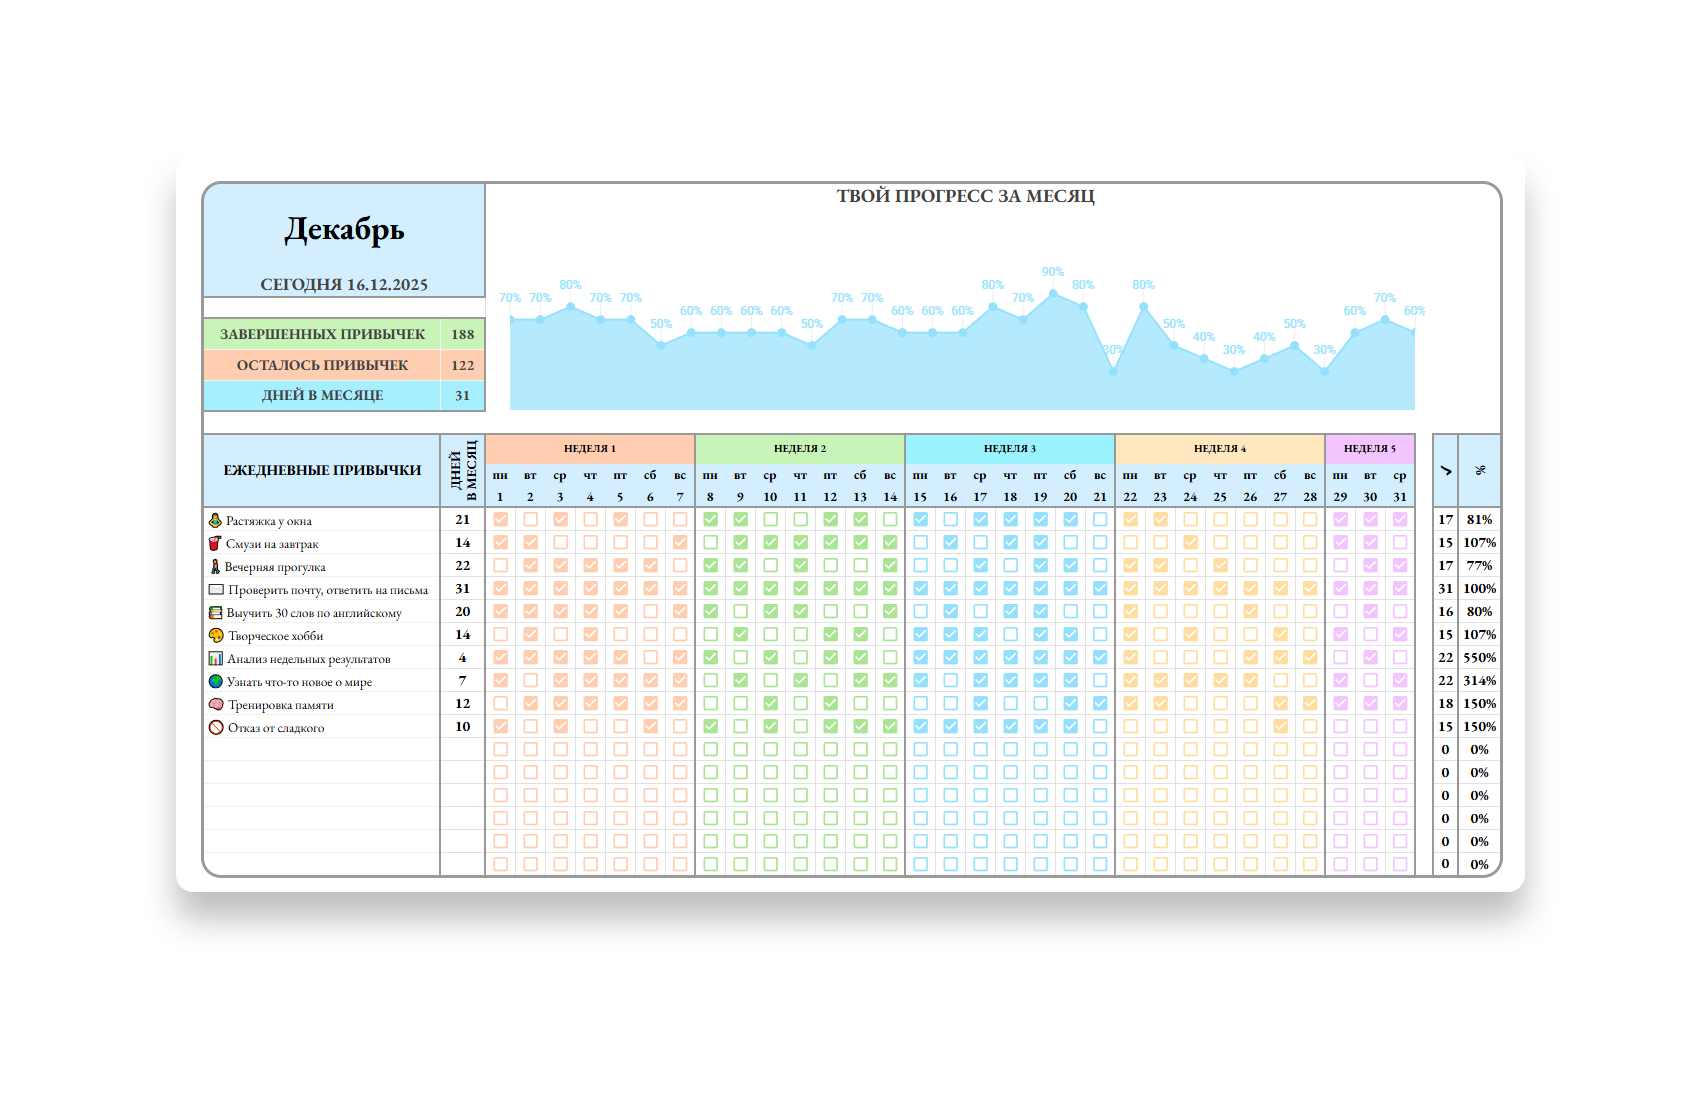Check day 2 box for Растяжка у окна

pos(530,519)
